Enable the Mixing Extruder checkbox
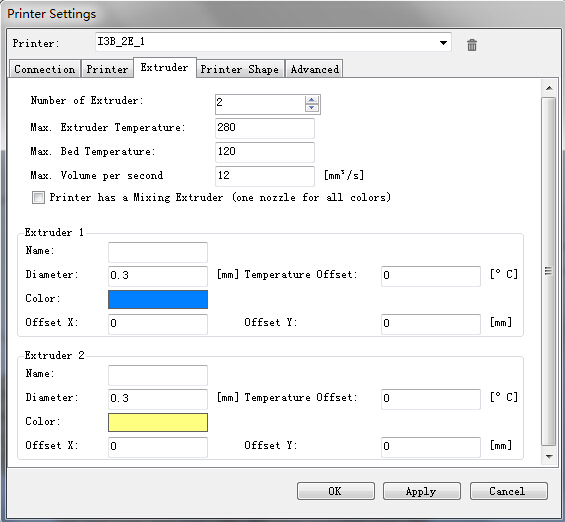This screenshot has width=565, height=522. (38, 197)
